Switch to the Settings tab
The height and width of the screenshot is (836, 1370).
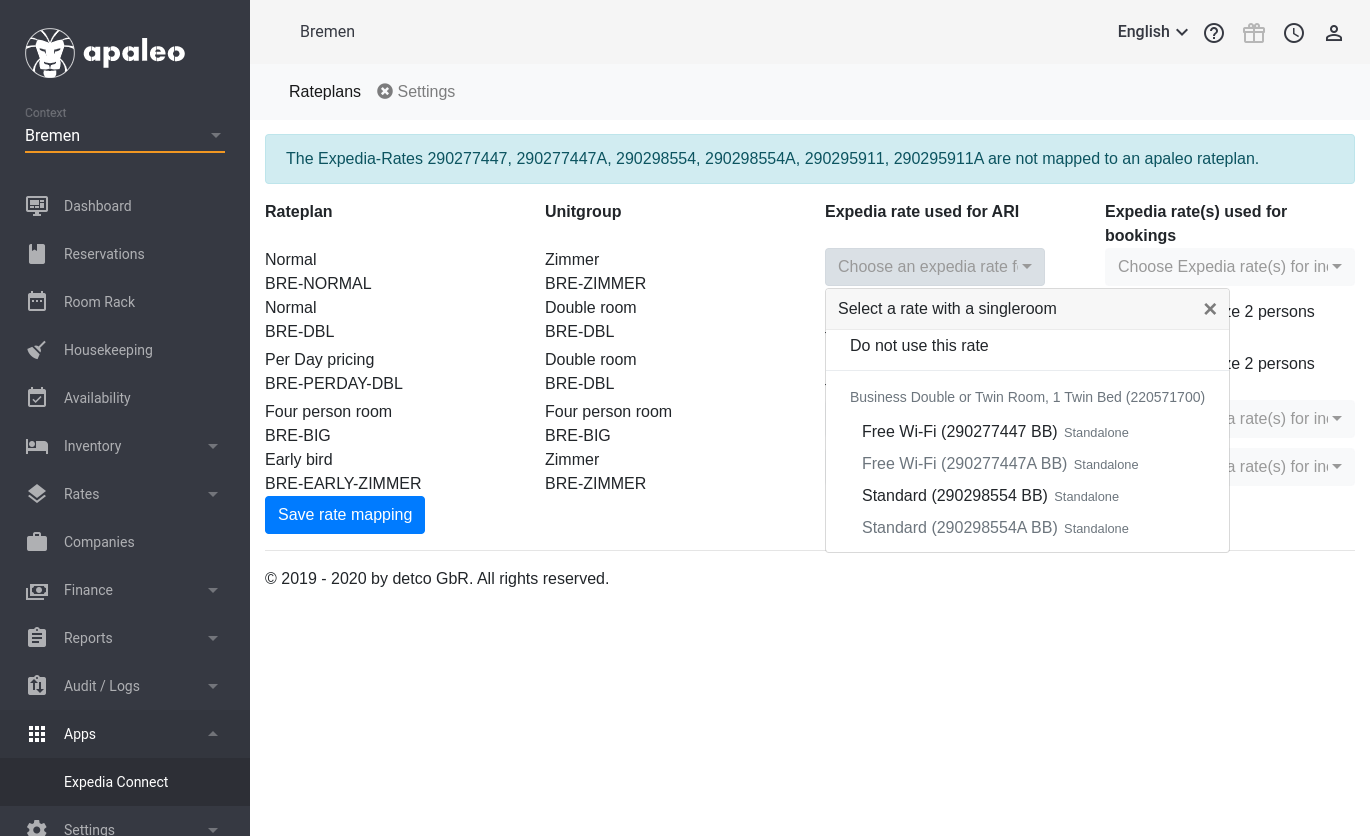click(x=416, y=92)
